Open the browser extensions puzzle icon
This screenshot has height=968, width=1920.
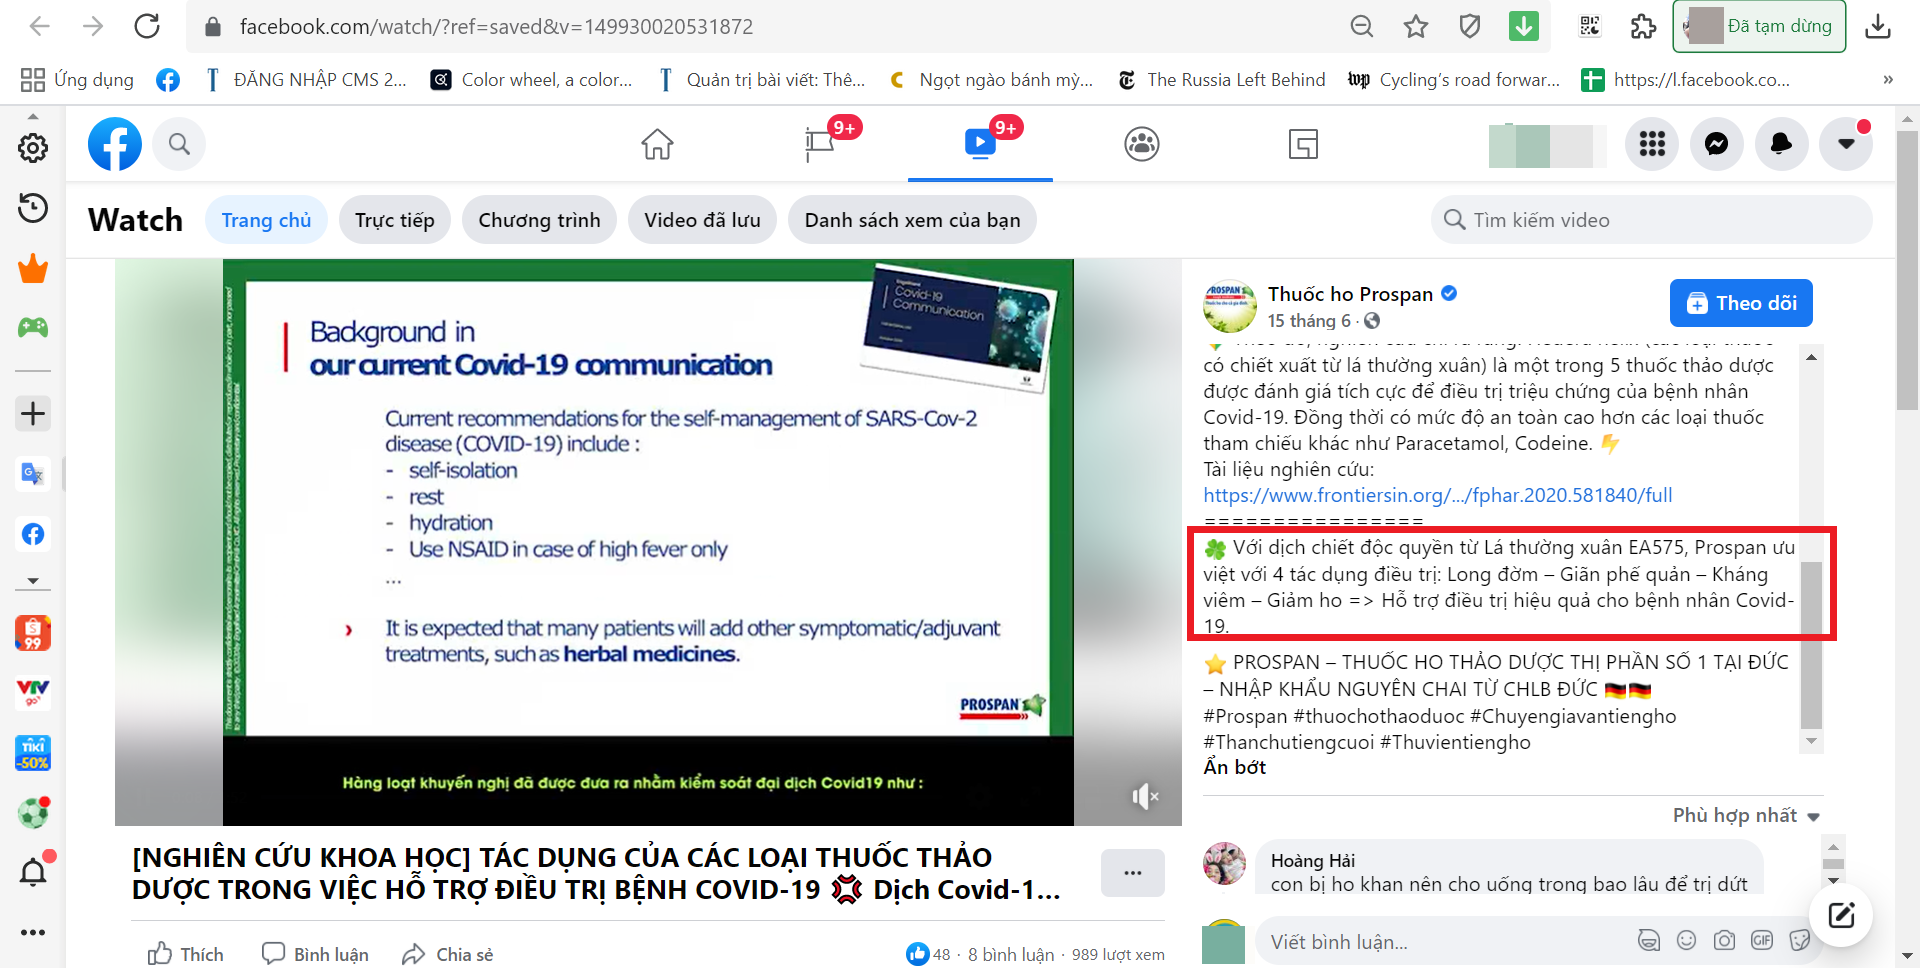tap(1643, 26)
